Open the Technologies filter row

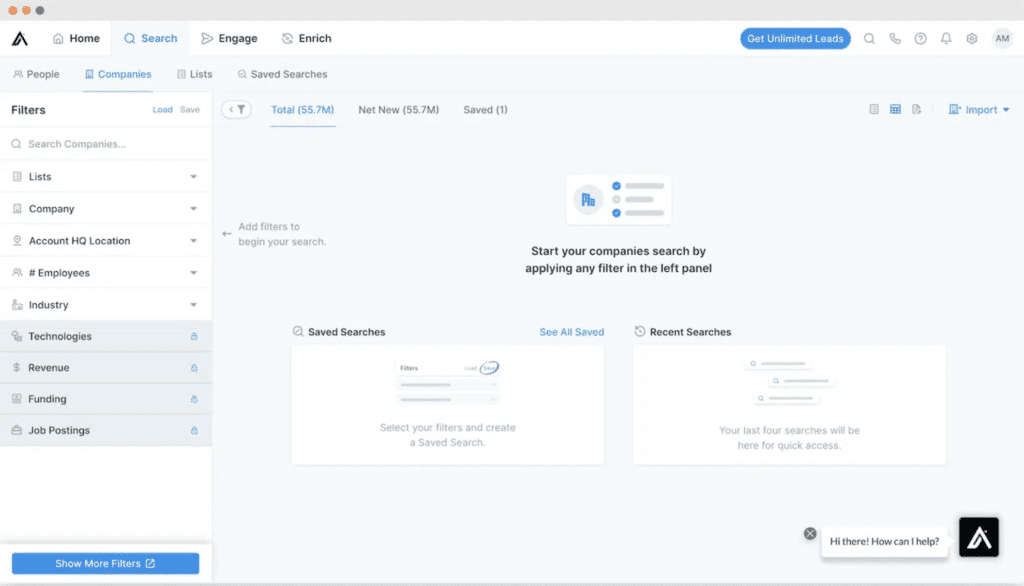pos(106,336)
